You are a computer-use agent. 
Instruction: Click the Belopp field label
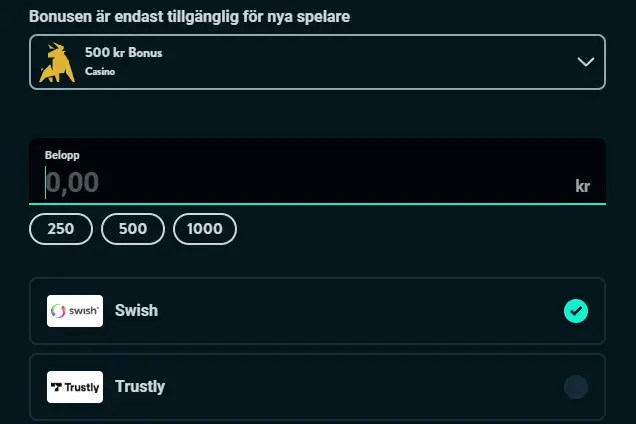[62, 156]
